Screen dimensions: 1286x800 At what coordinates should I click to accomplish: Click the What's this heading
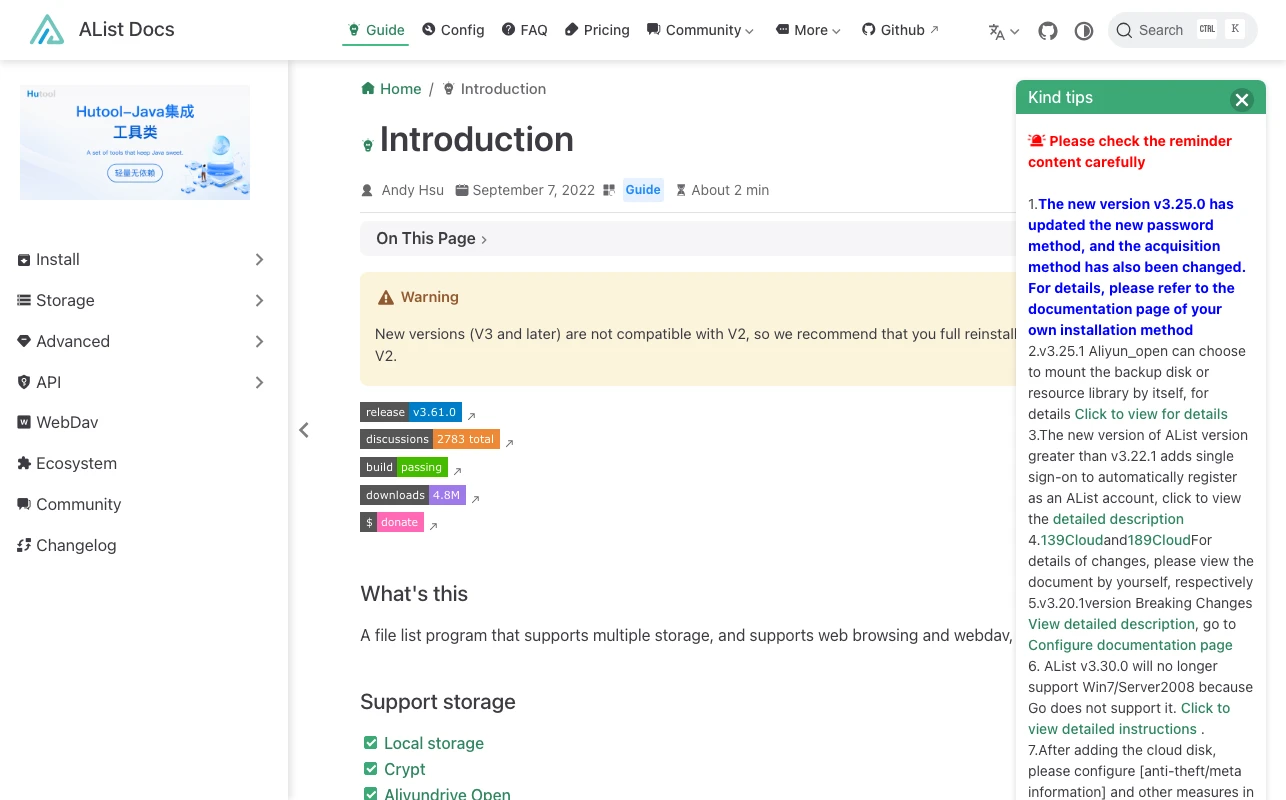click(x=414, y=594)
